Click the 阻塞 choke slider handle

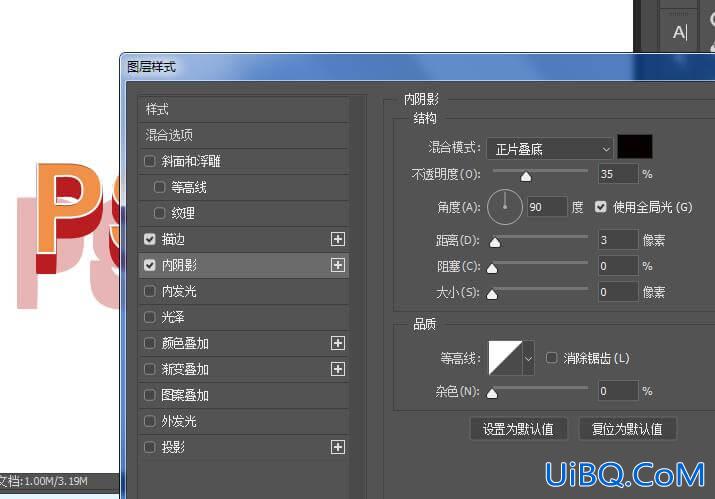(x=492, y=268)
